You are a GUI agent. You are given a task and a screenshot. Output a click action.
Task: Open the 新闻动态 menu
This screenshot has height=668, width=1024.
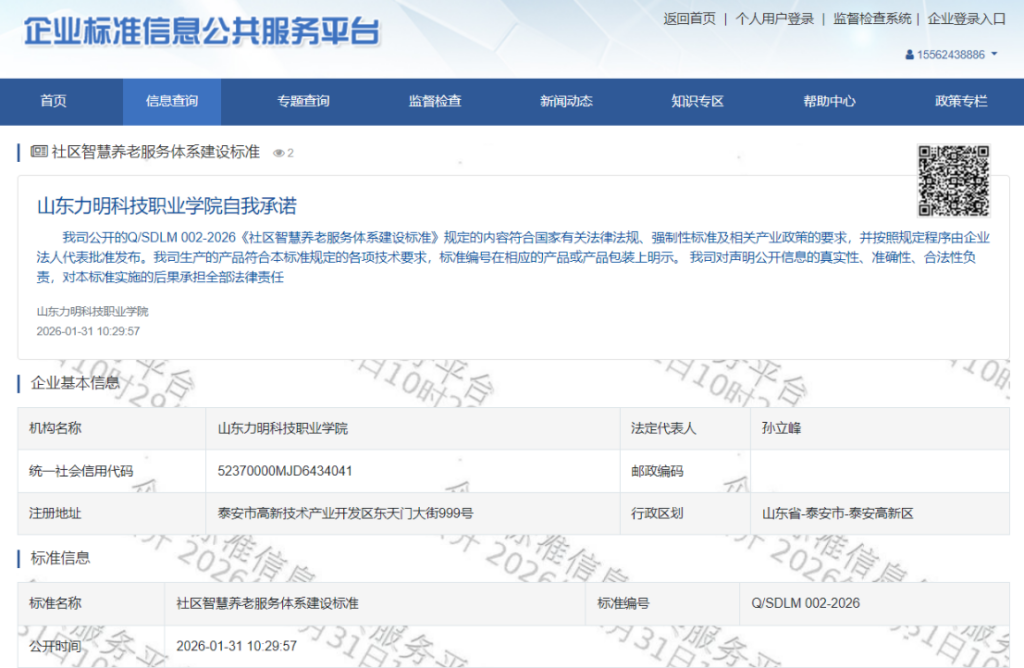click(x=566, y=101)
